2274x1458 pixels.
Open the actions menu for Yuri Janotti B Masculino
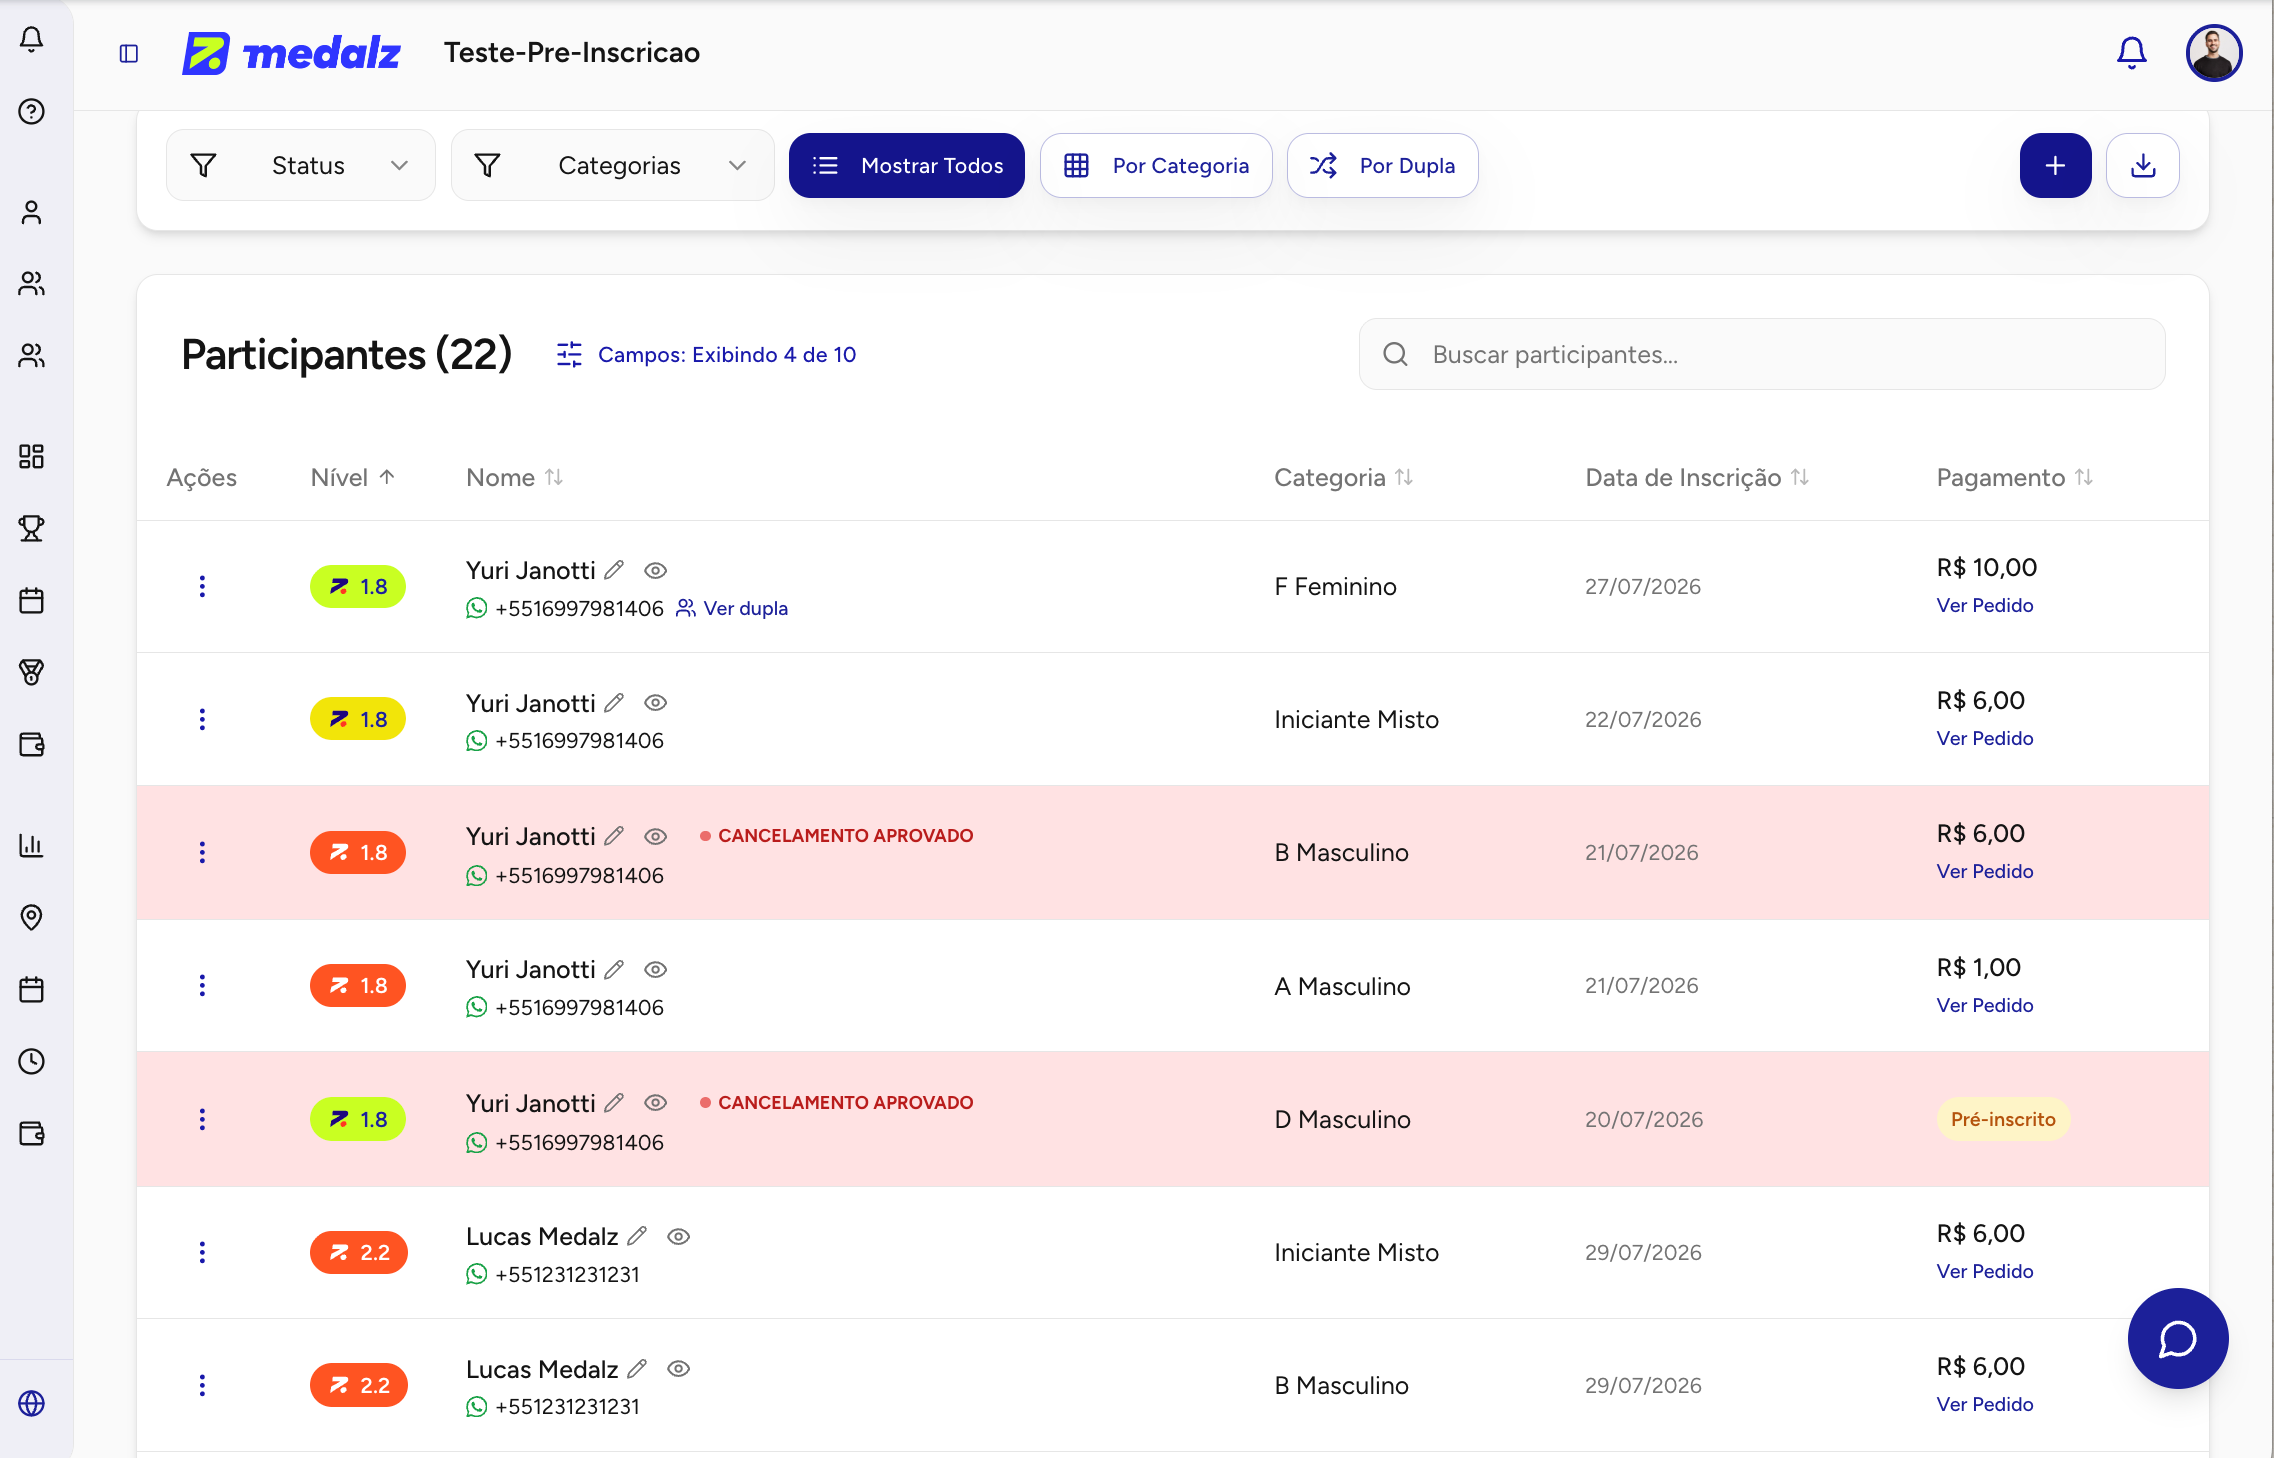click(x=202, y=853)
